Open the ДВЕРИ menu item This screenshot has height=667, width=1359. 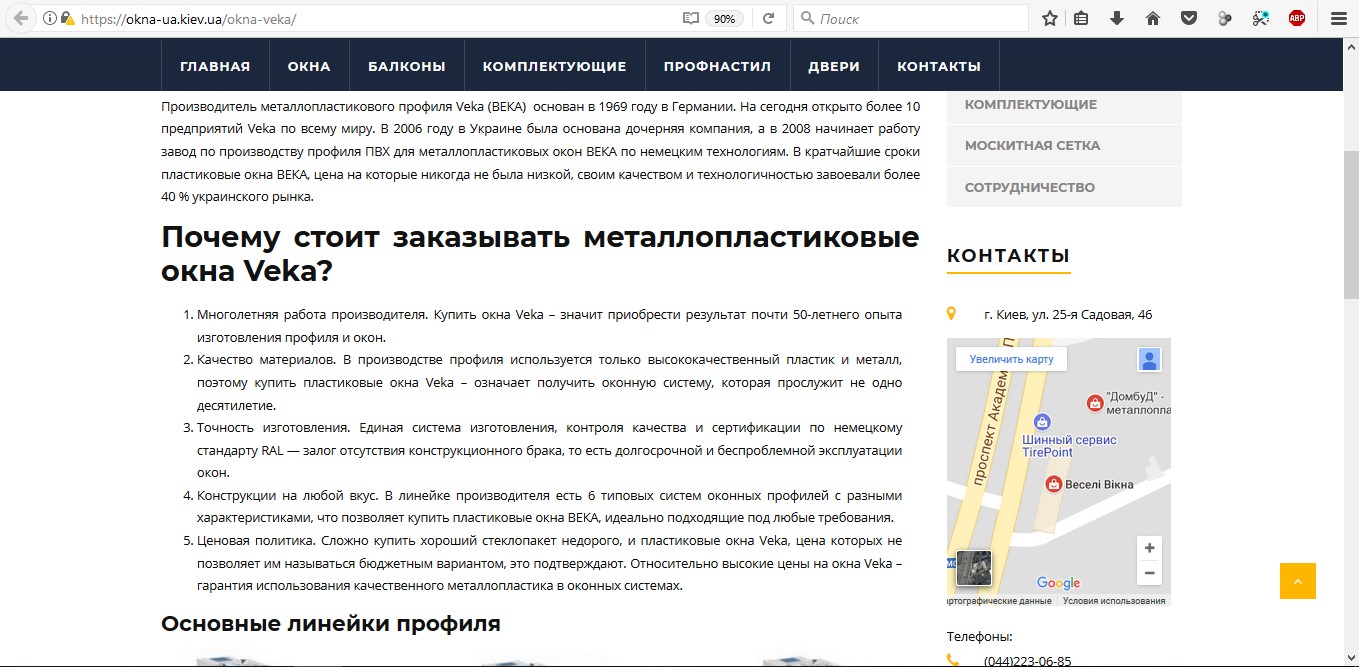834,66
